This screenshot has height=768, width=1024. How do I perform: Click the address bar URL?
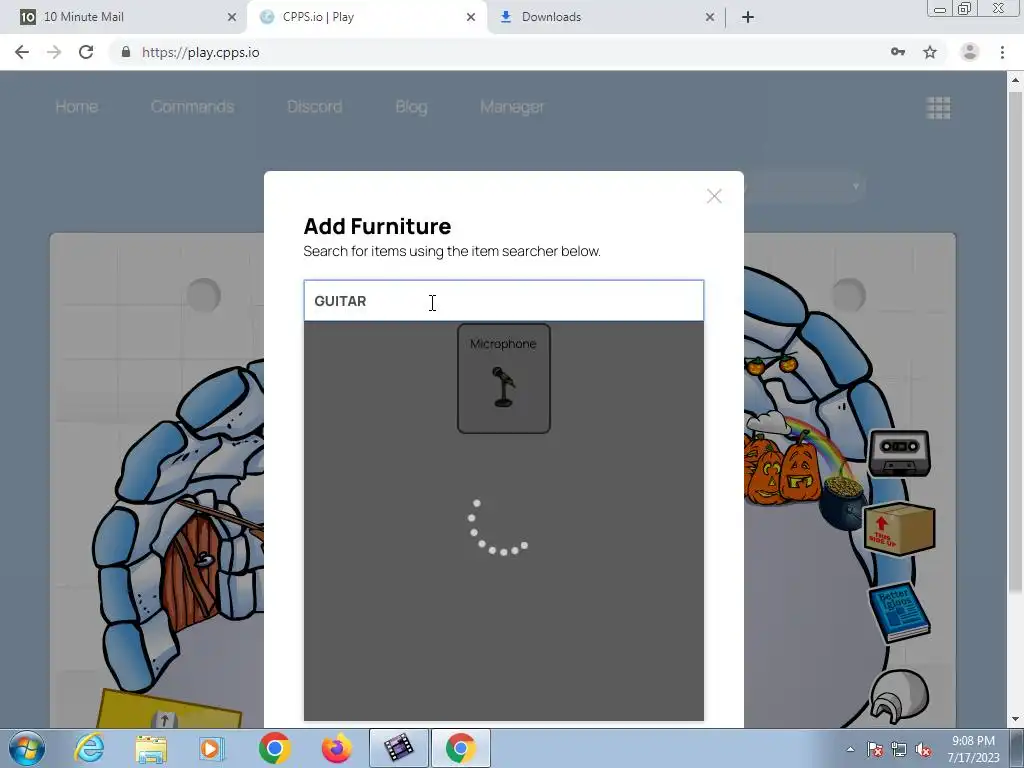(x=200, y=52)
